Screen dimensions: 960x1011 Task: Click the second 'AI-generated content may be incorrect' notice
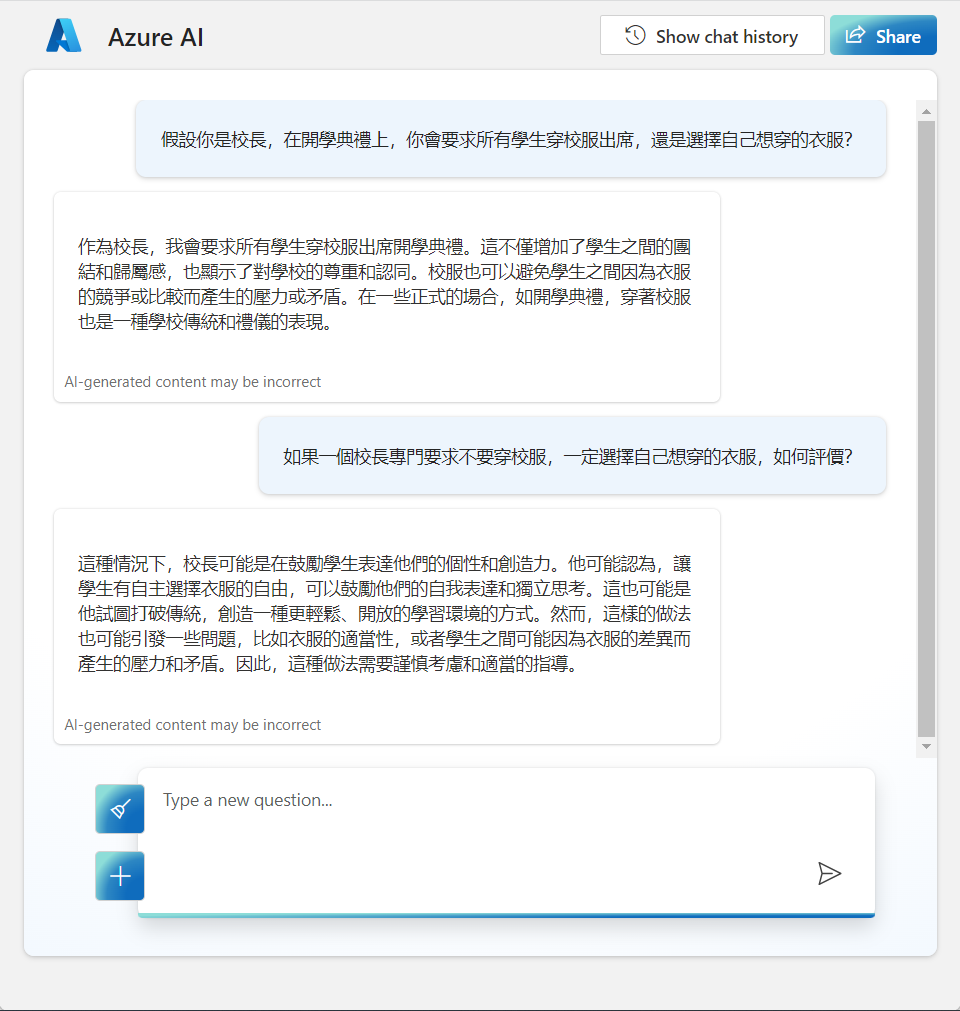(x=193, y=725)
